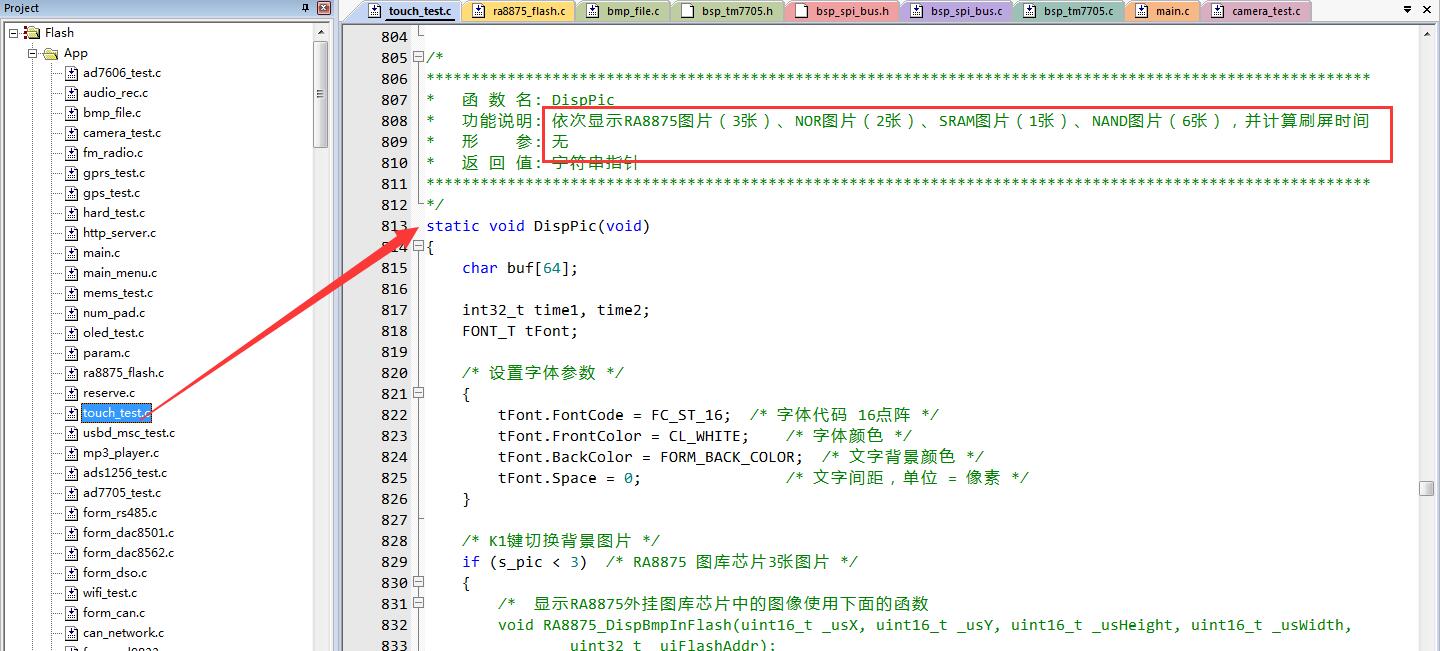This screenshot has width=1440, height=651.
Task: Close the Project panel
Action: point(323,8)
